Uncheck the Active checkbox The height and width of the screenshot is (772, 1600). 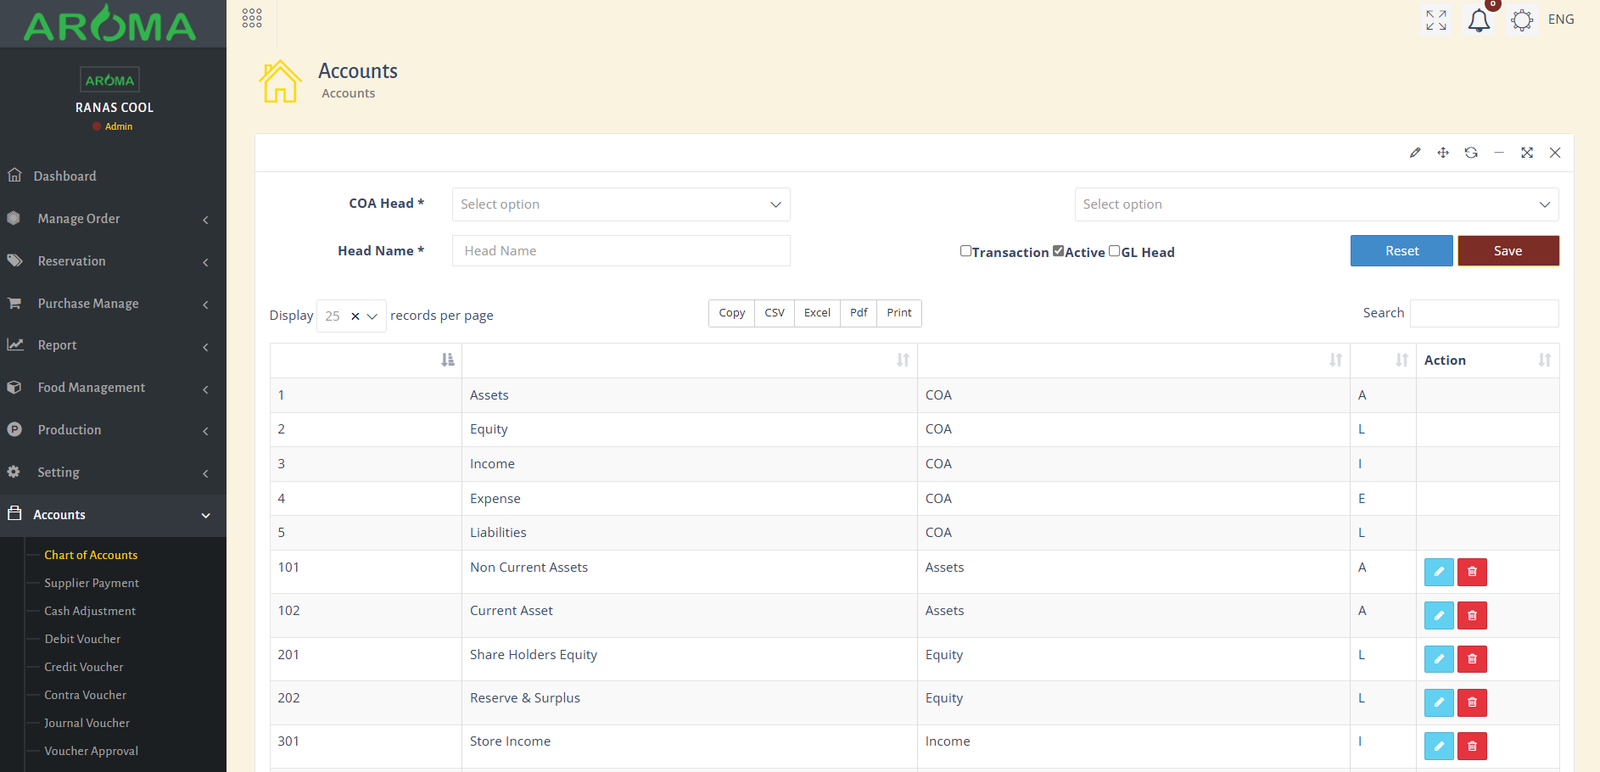tap(1059, 251)
